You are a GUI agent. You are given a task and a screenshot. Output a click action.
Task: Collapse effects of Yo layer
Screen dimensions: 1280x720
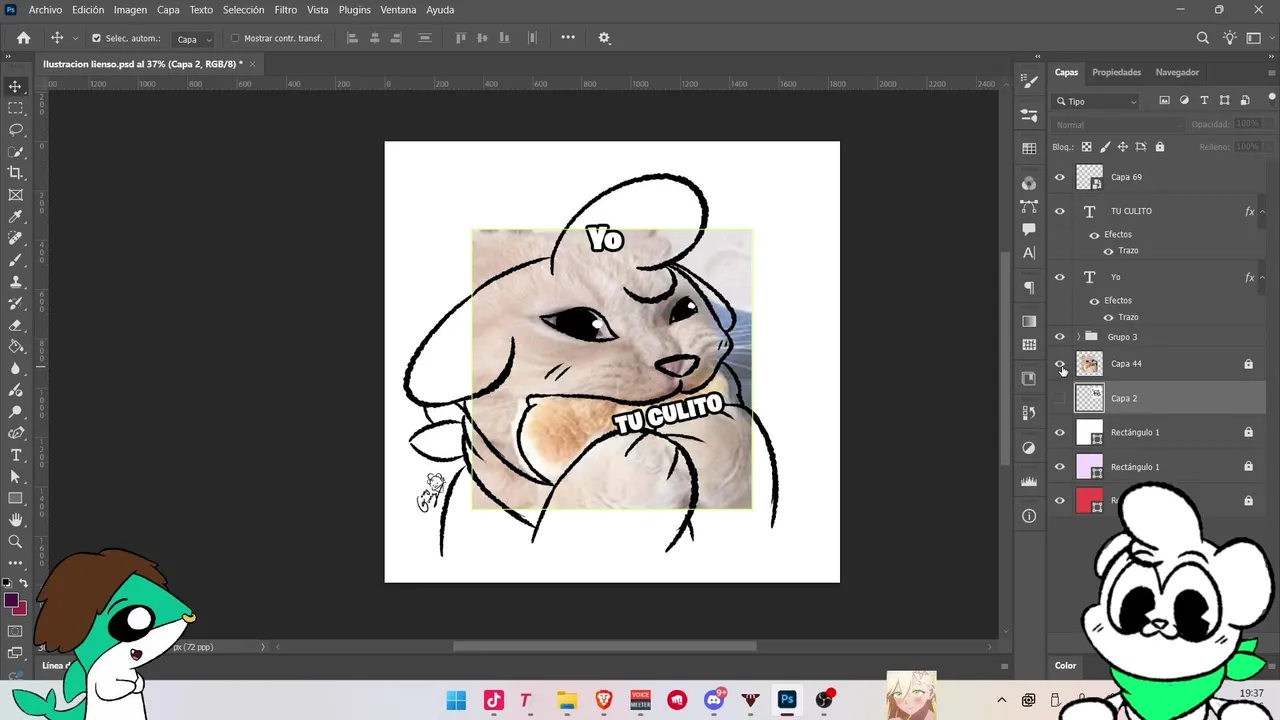click(x=1263, y=277)
